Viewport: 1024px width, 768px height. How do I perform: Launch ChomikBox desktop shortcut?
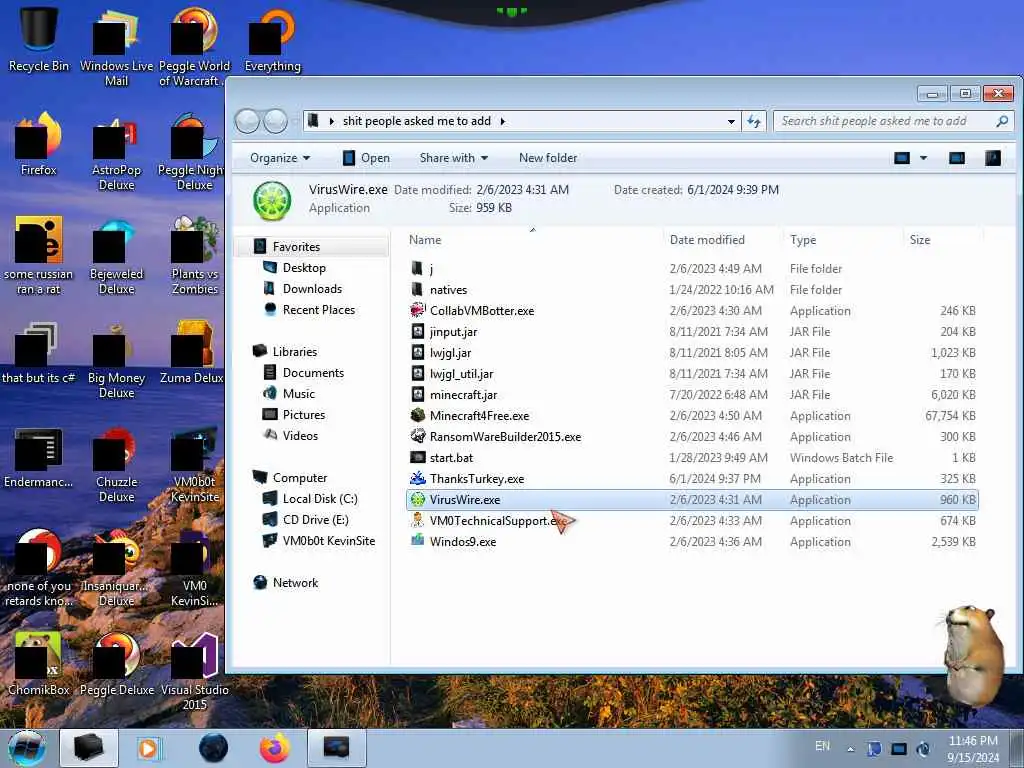(39, 663)
